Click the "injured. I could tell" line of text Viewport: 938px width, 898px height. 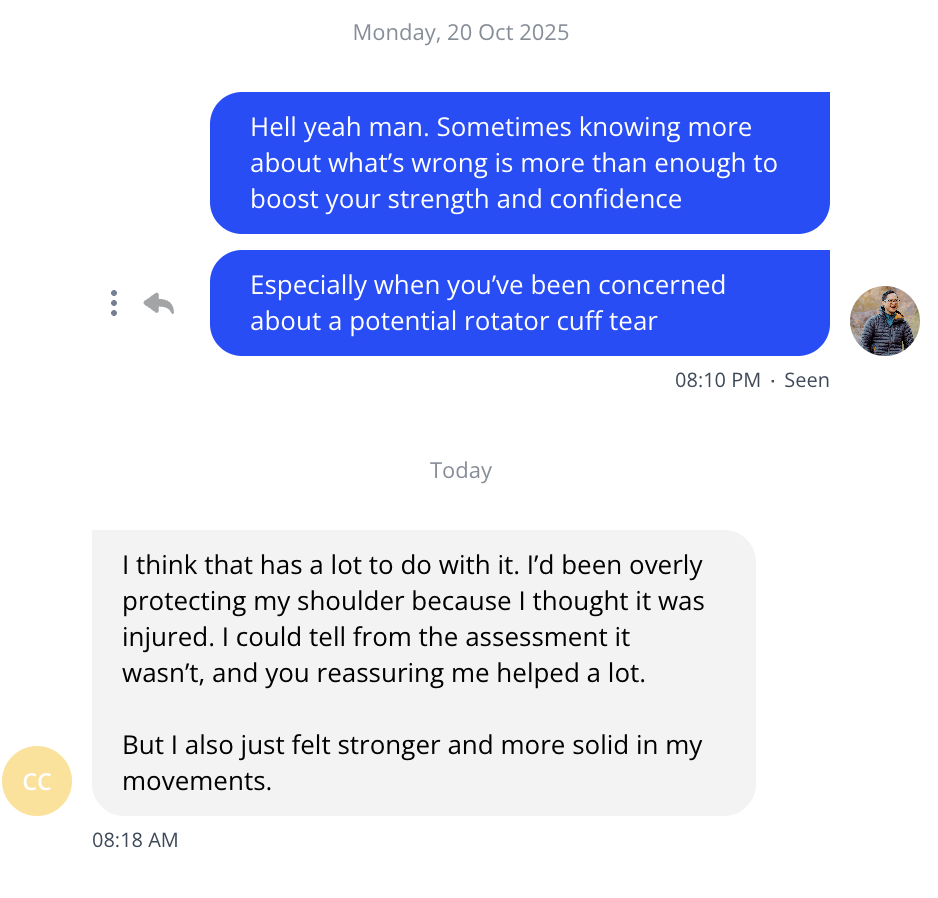tap(376, 637)
